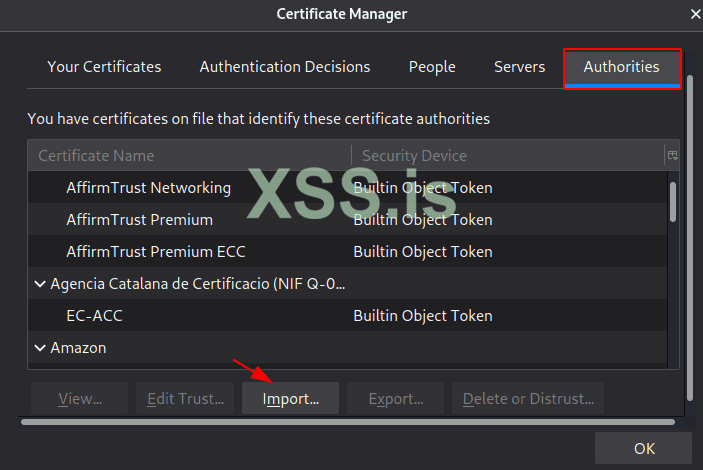Switch to the Your Certificates tab
Image resolution: width=703 pixels, height=470 pixels.
pos(104,67)
